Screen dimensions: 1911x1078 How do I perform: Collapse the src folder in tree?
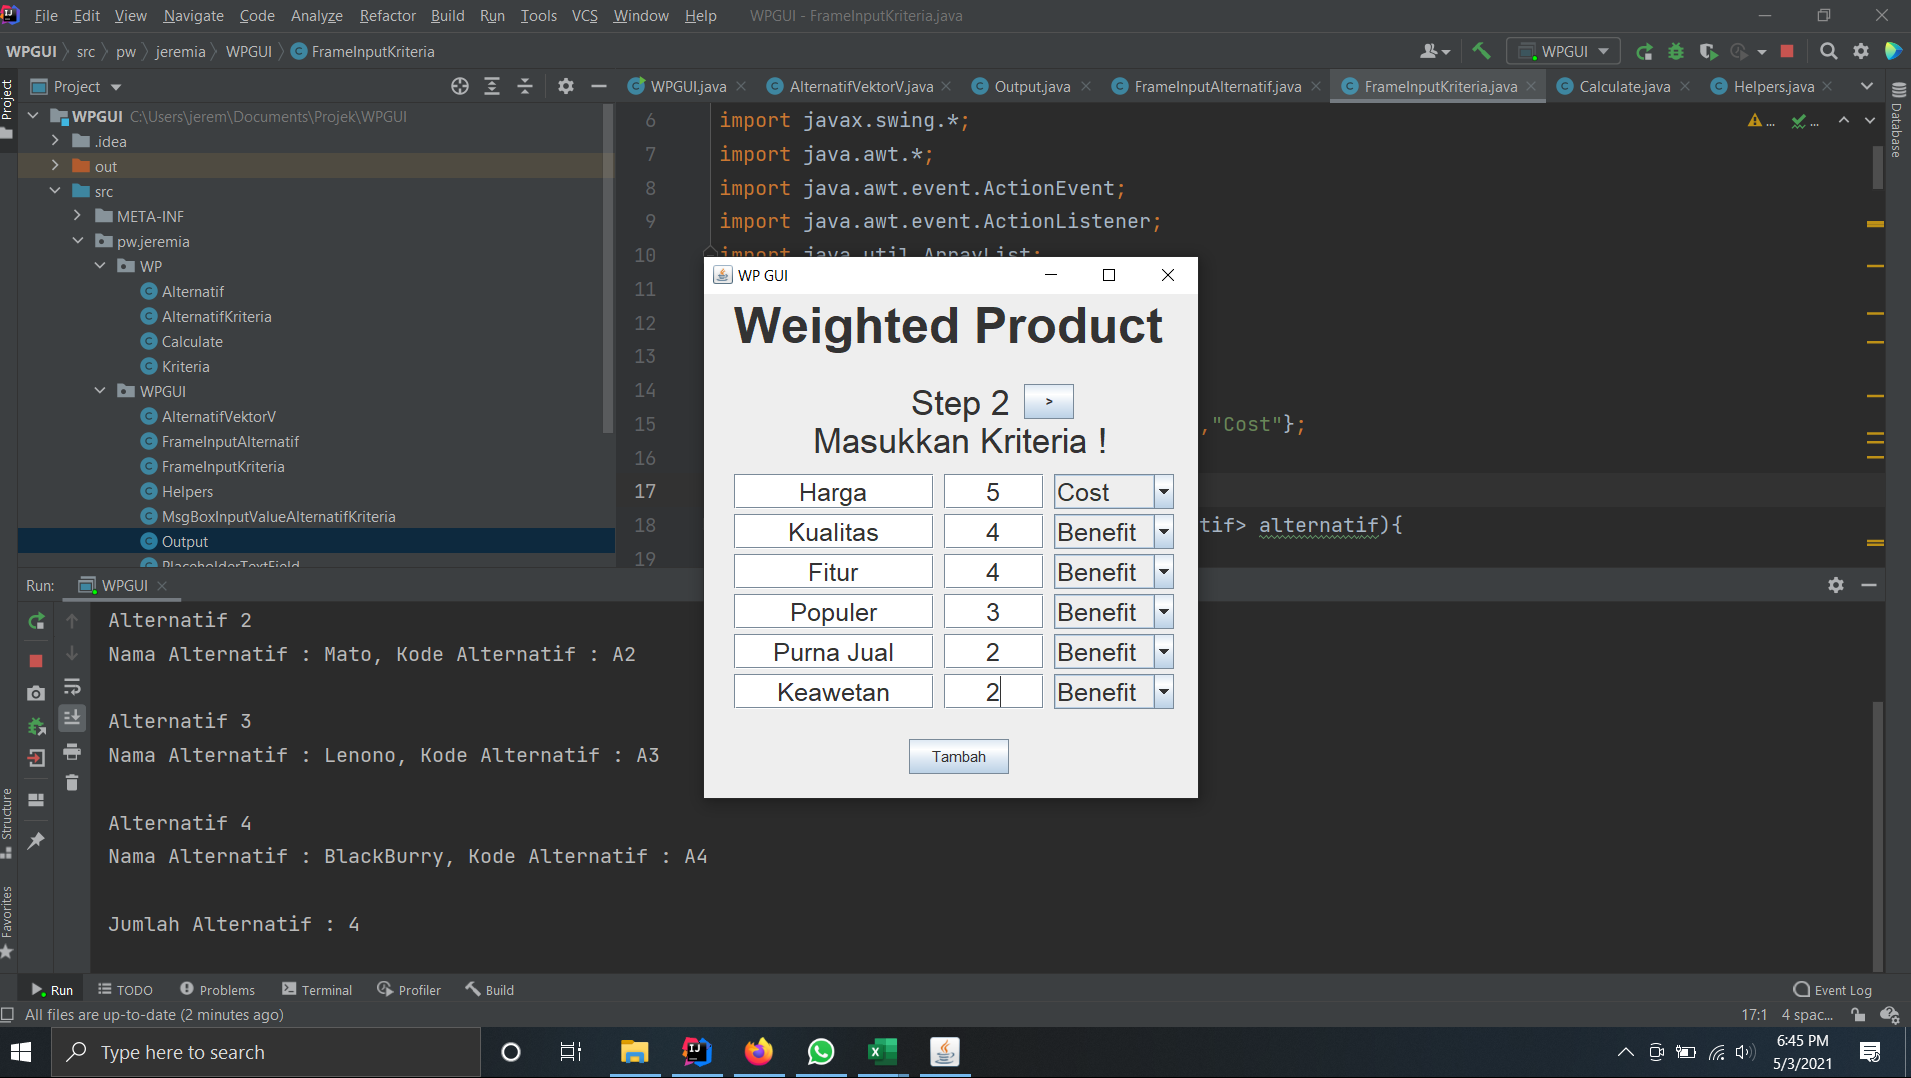55,191
